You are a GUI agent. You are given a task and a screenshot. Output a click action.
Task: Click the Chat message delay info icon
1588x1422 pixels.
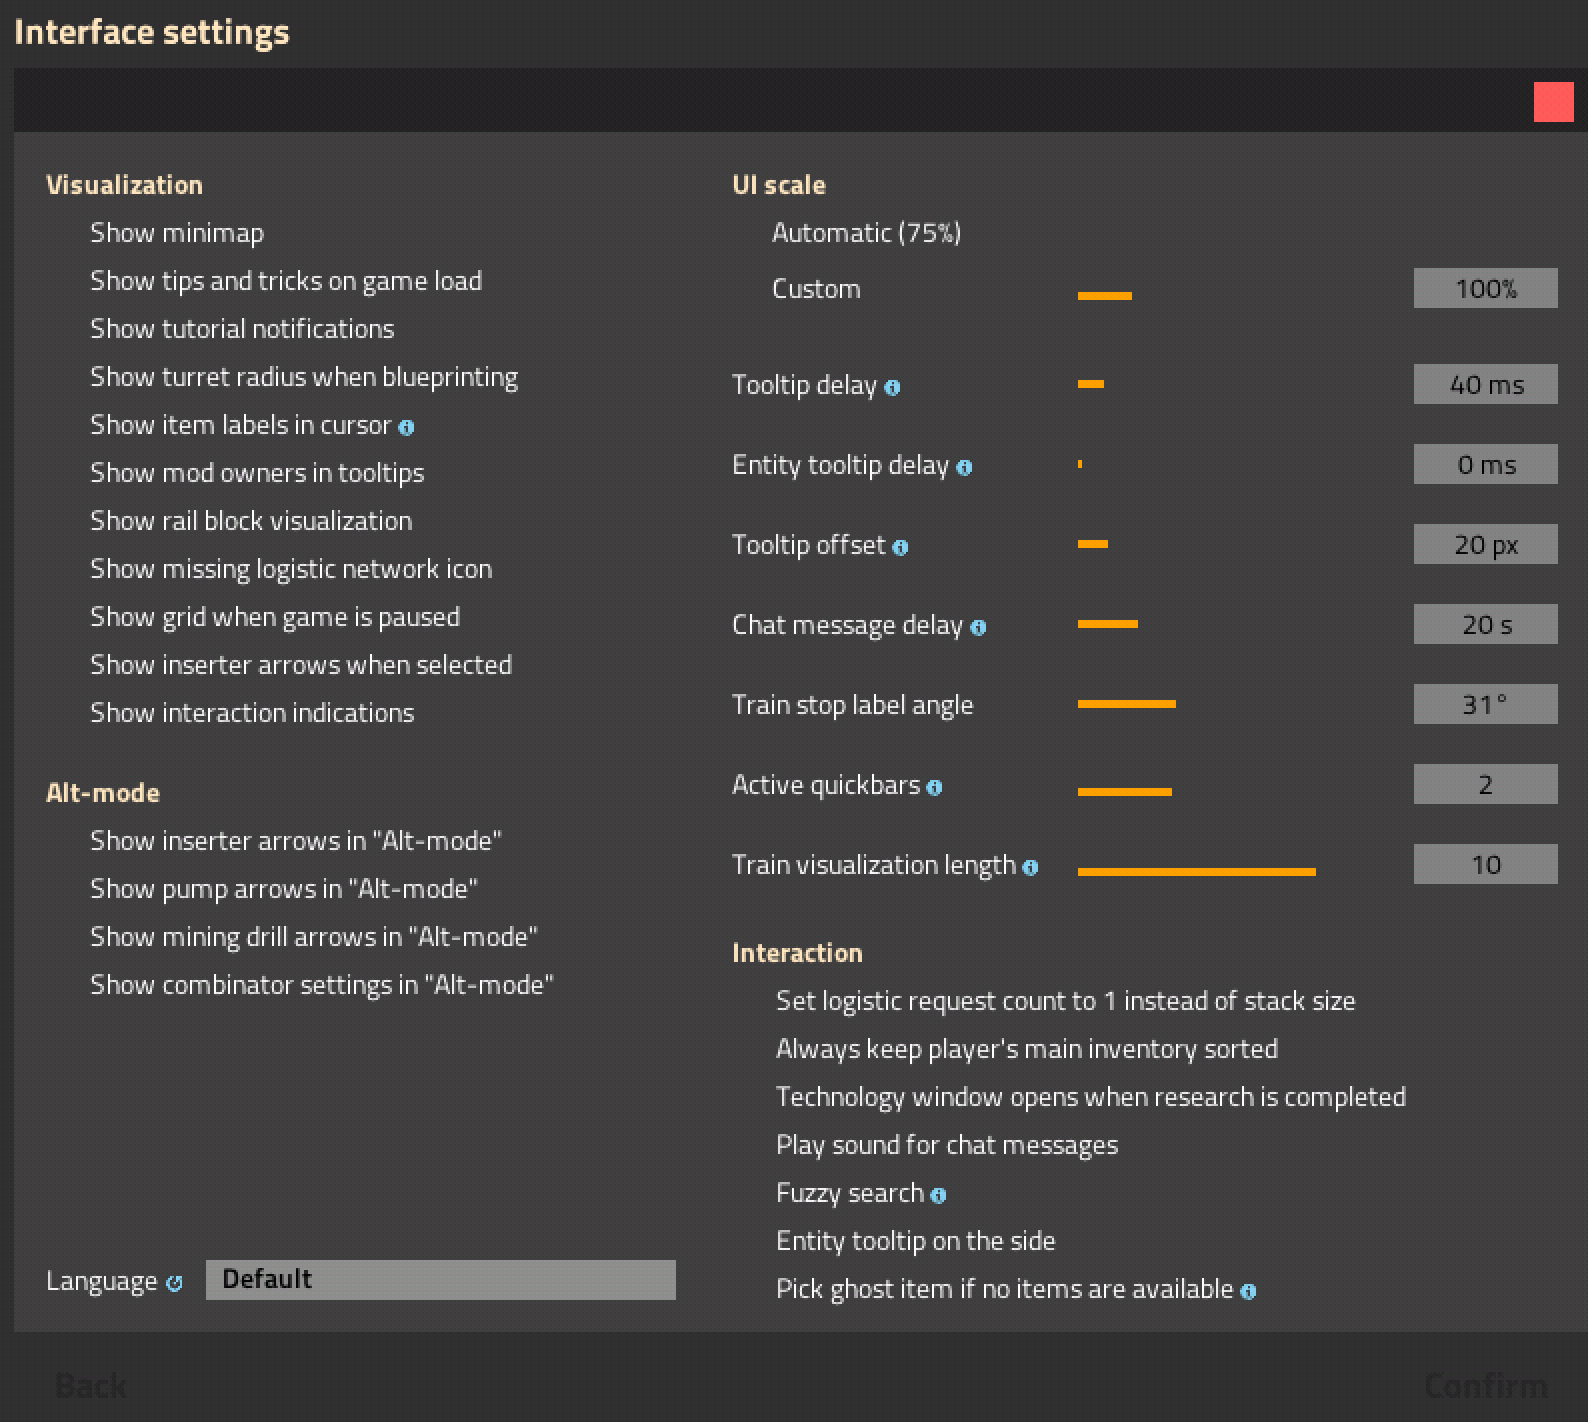point(978,627)
